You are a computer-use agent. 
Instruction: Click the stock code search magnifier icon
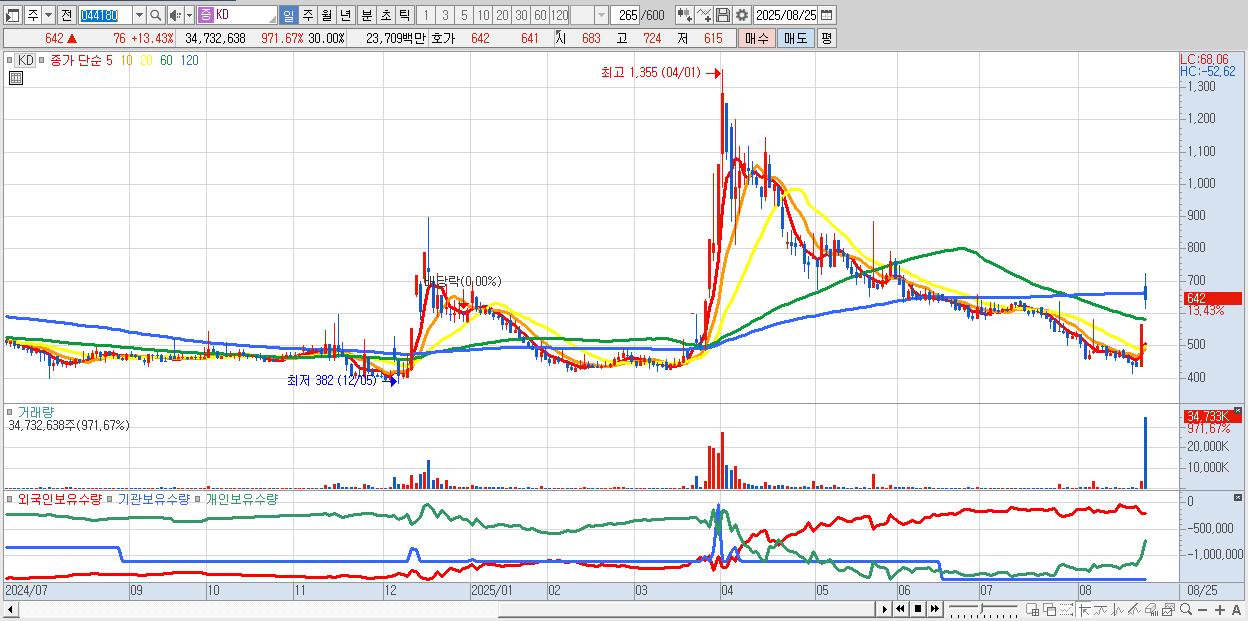tap(155, 15)
